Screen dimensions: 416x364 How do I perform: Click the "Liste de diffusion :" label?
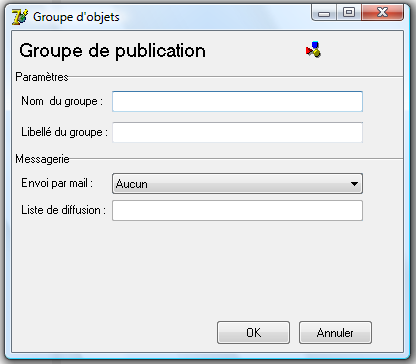[x=63, y=210]
